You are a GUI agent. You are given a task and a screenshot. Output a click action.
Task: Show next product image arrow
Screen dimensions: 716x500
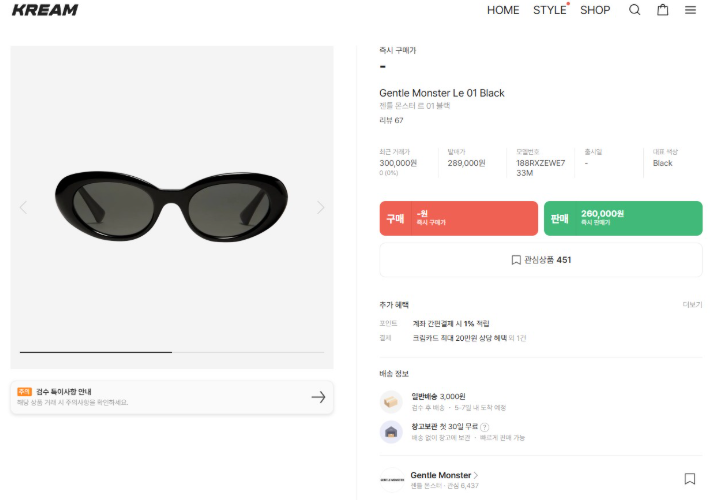click(321, 207)
